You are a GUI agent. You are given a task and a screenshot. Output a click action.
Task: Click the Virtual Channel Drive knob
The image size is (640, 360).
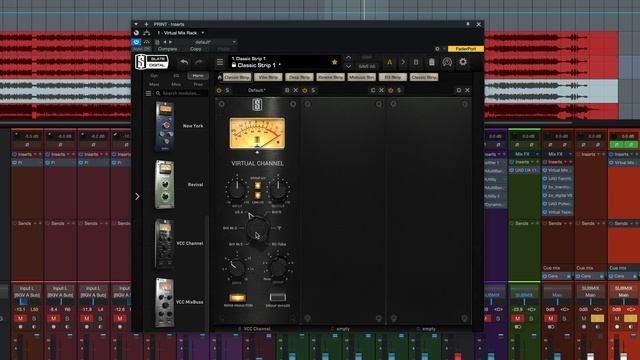tap(236, 268)
